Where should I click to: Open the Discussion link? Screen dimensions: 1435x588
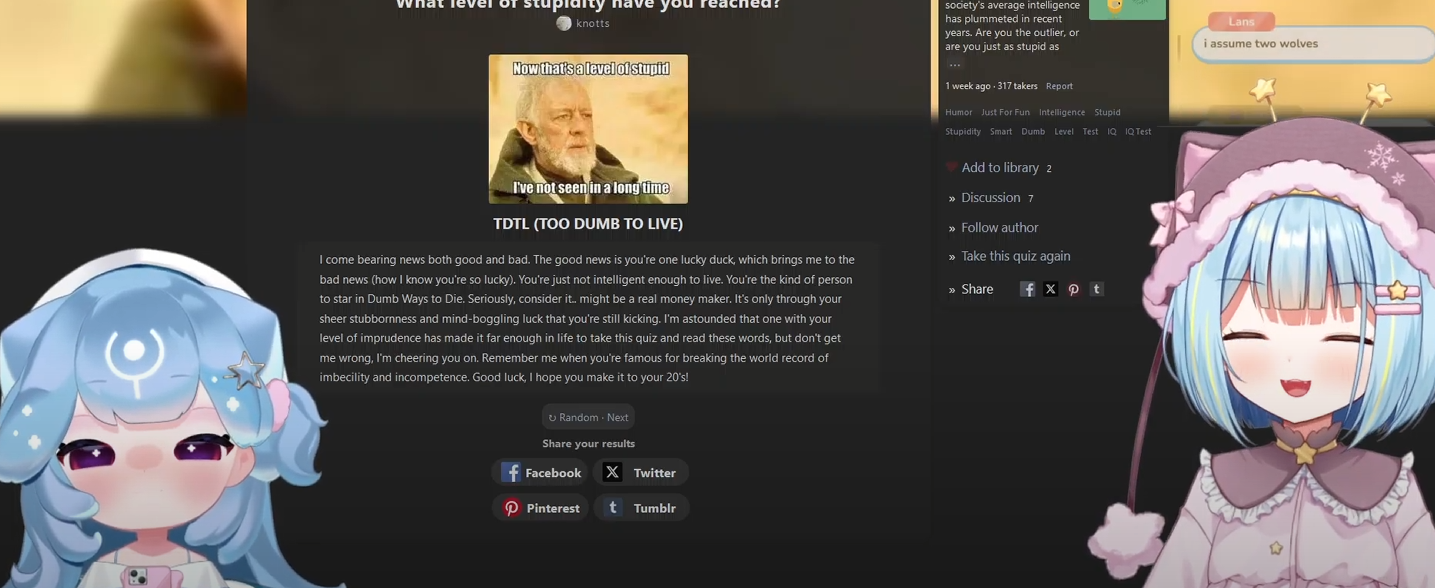coord(990,198)
